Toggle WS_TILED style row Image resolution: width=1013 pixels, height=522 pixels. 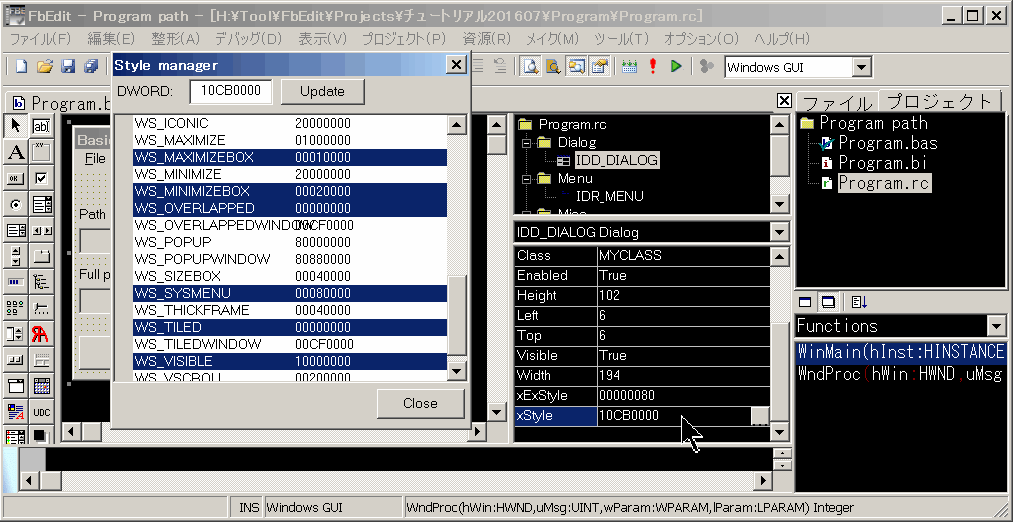(x=289, y=327)
